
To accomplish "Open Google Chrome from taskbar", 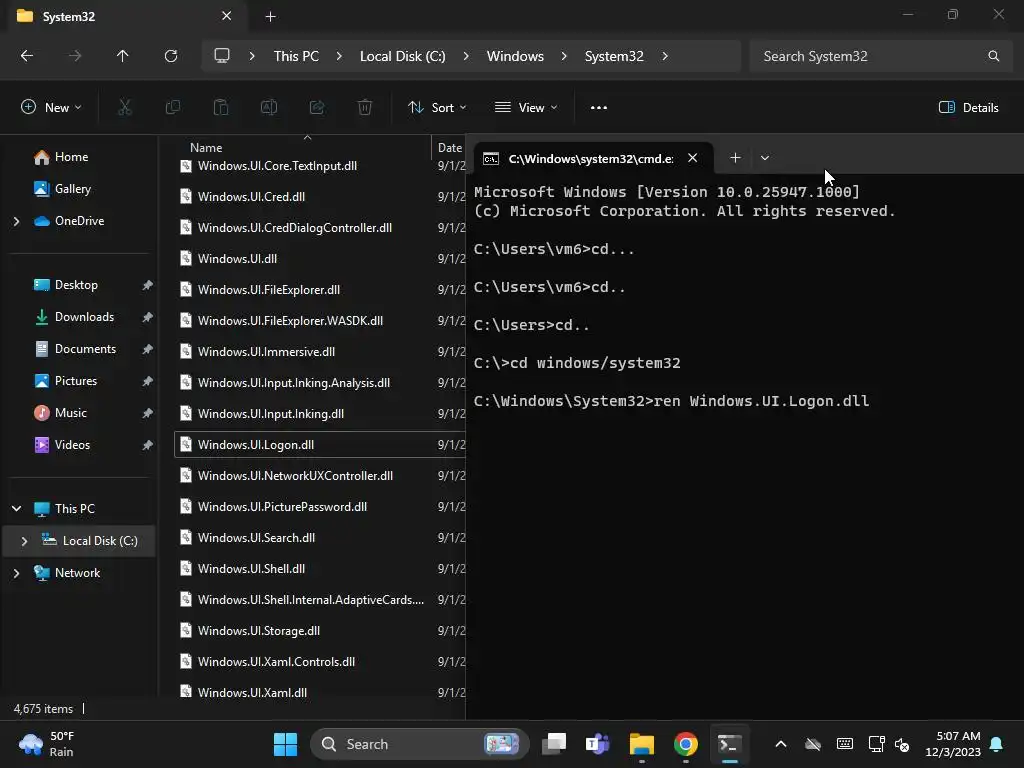I will (686, 744).
